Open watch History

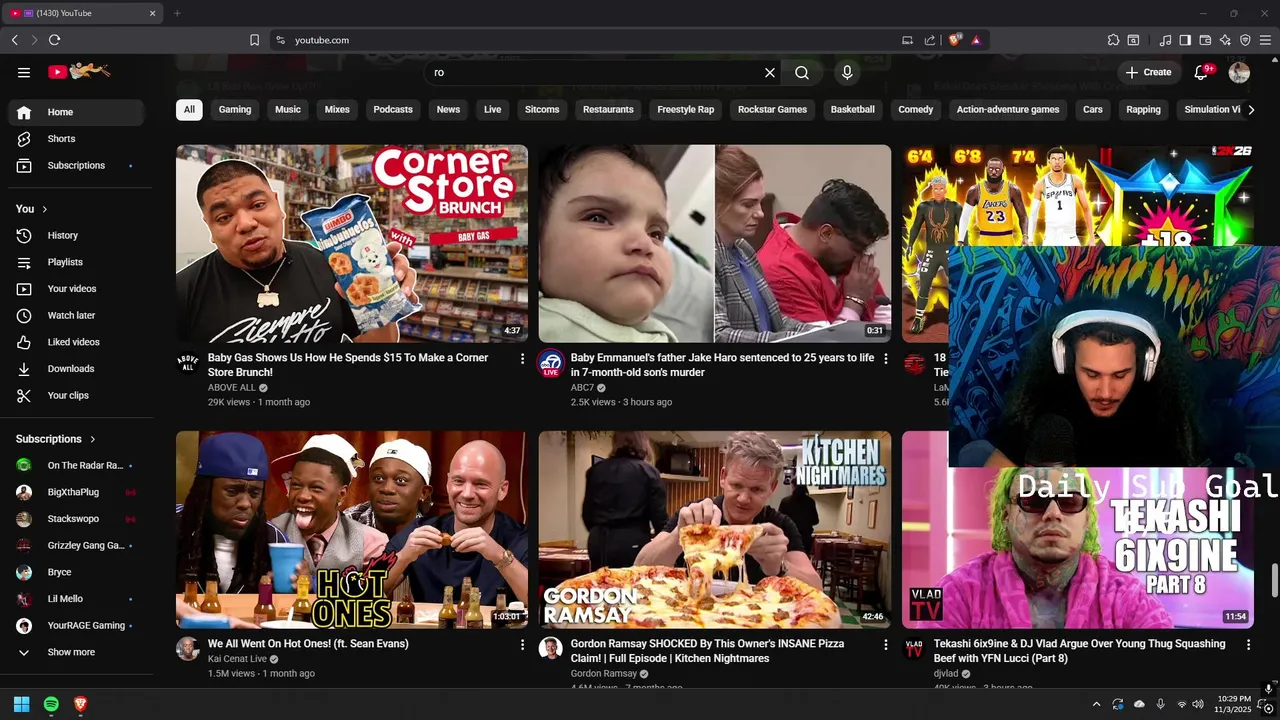[77, 235]
